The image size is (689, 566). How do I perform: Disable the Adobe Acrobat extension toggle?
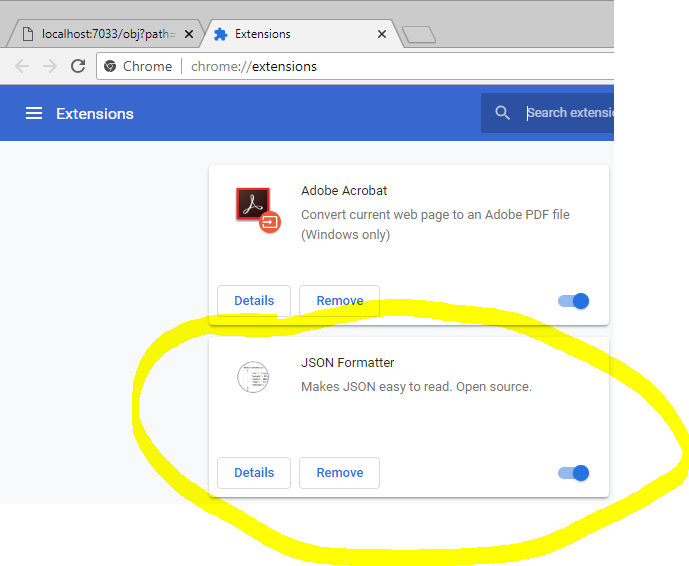573,301
